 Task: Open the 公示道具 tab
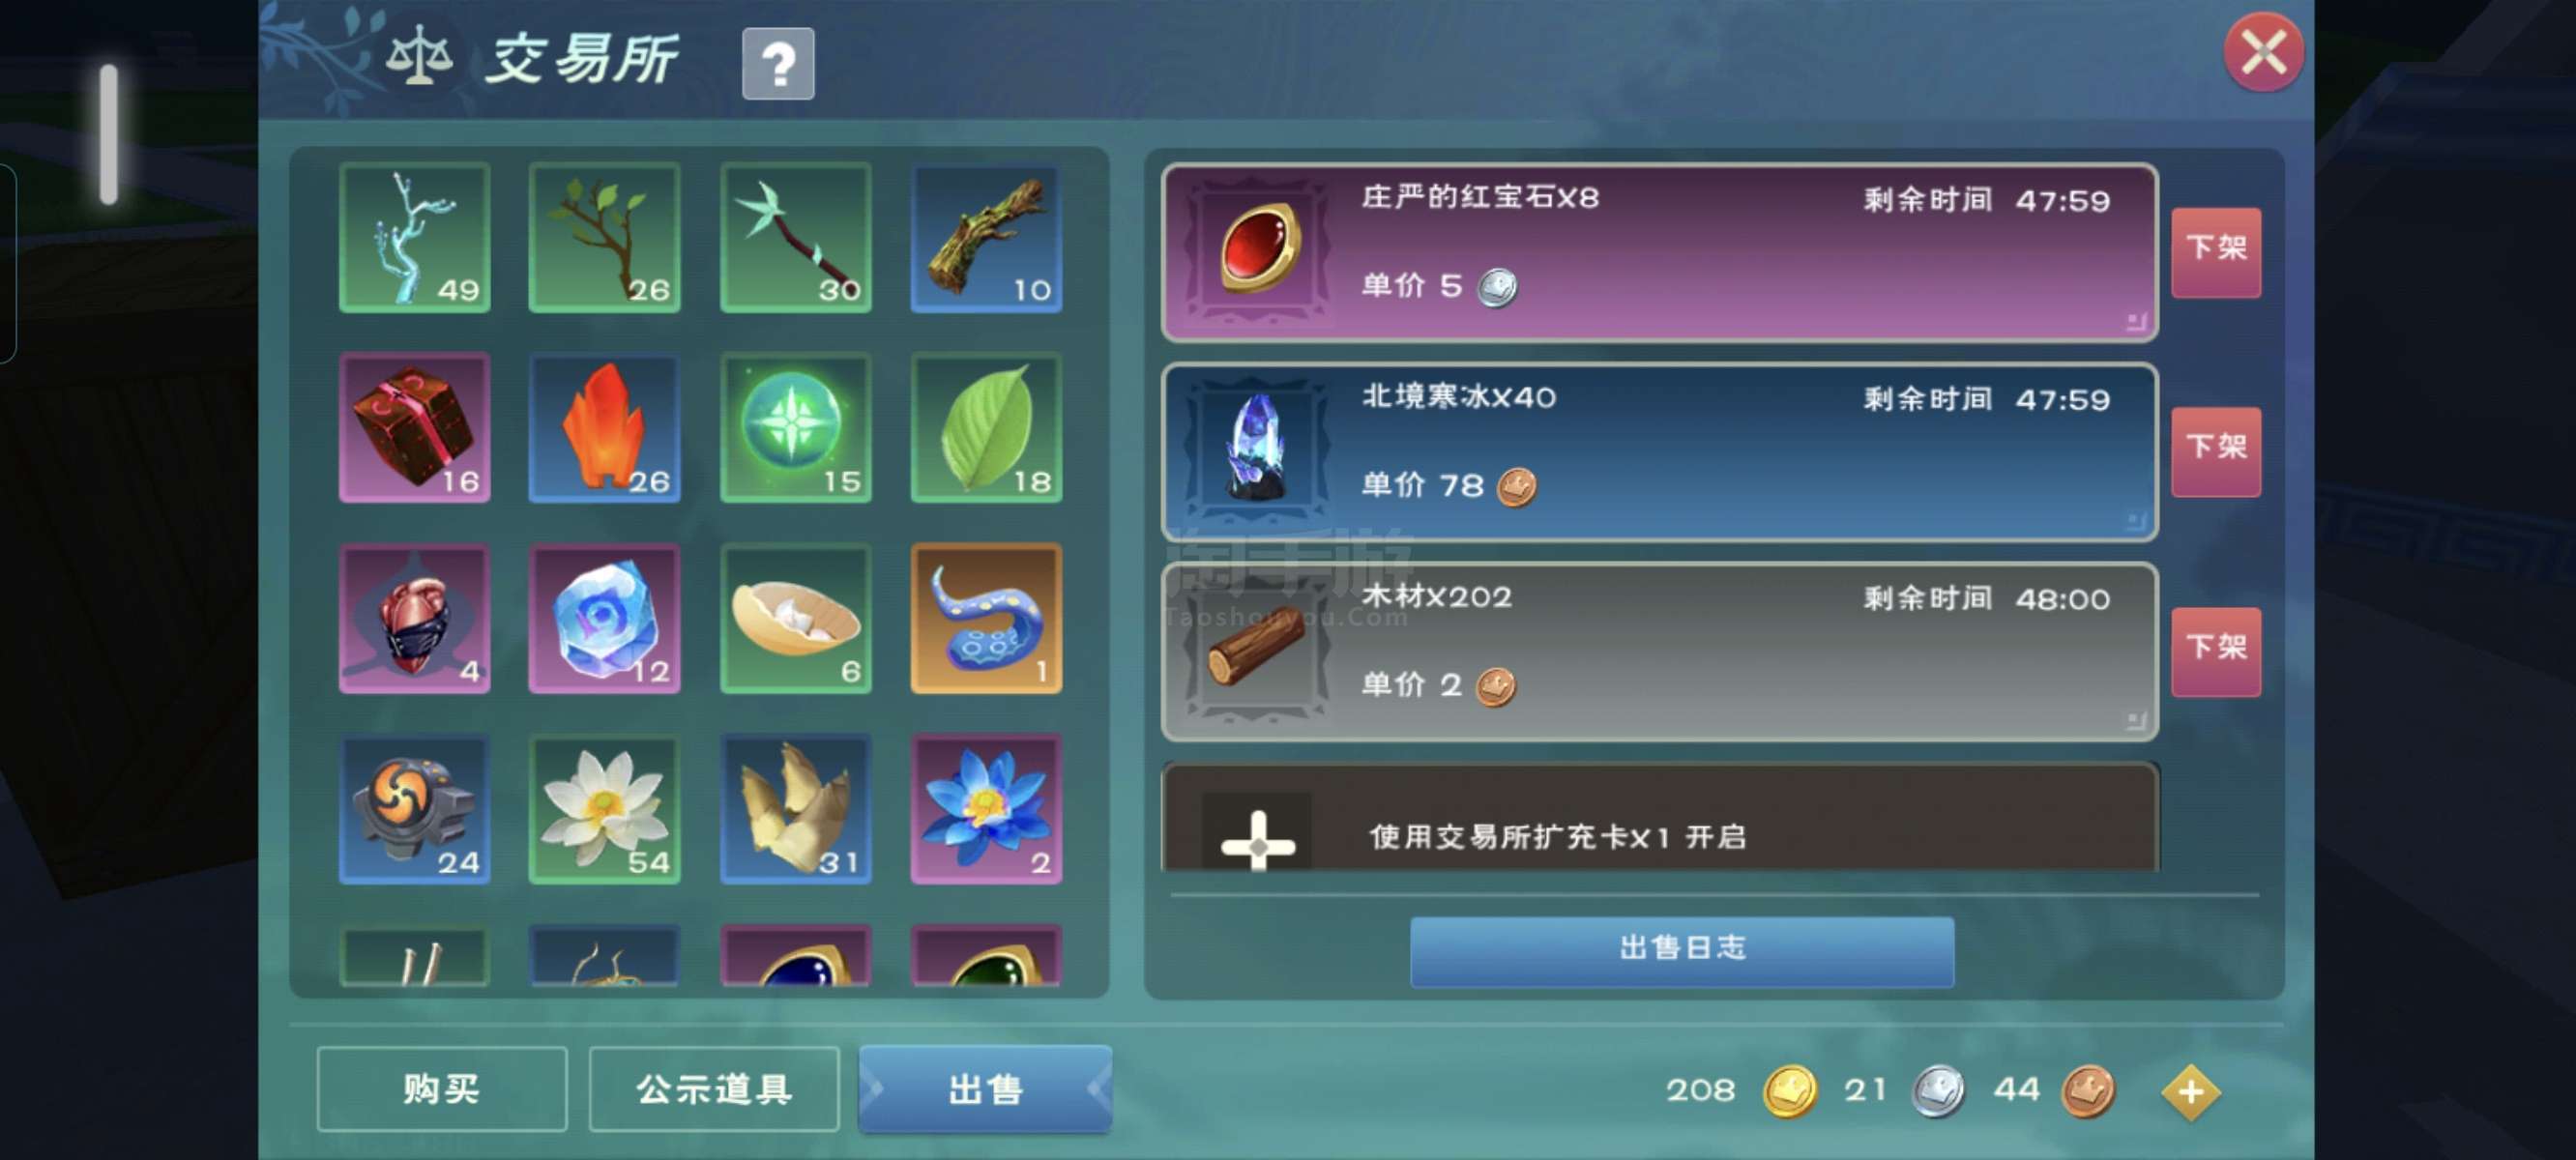(714, 1089)
